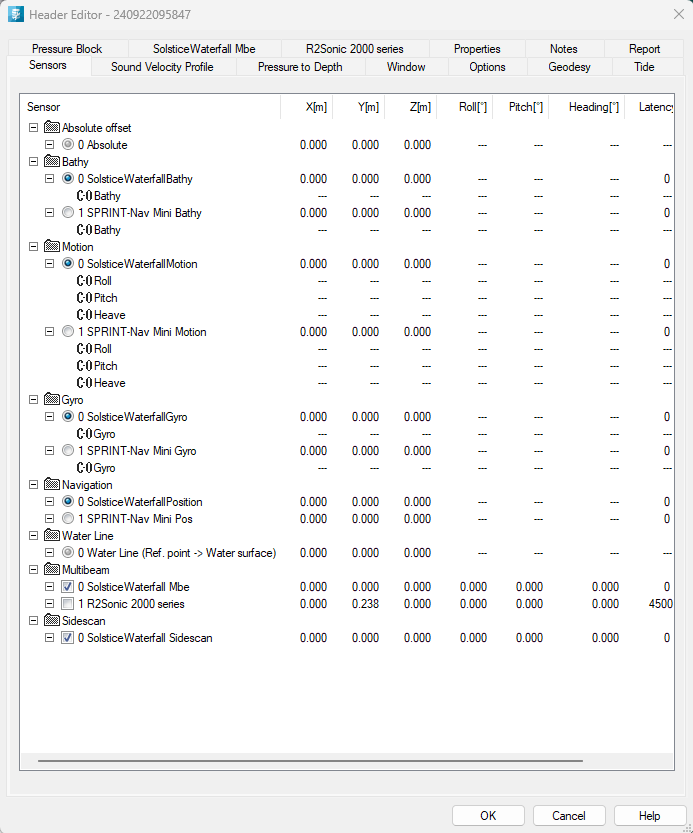Viewport: 693px width, 833px height.
Task: Select the 1 SPRINT-Nav Mini Bathy radio button
Action: point(67,212)
